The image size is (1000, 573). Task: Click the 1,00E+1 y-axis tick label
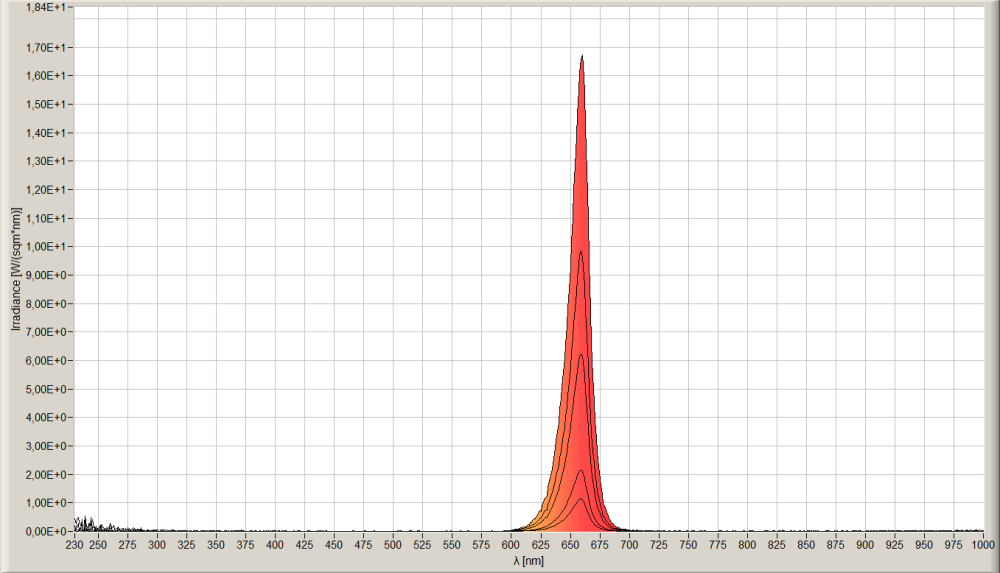(x=44, y=246)
